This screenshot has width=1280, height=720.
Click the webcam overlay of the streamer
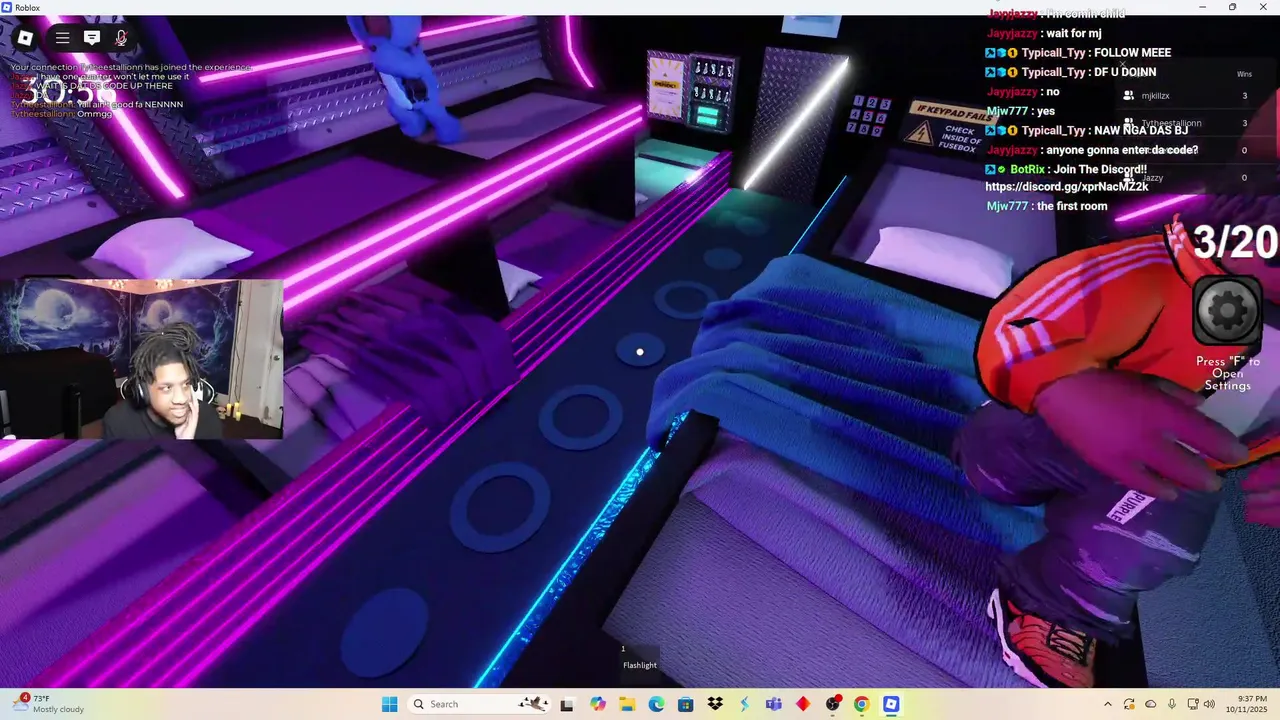[x=141, y=359]
